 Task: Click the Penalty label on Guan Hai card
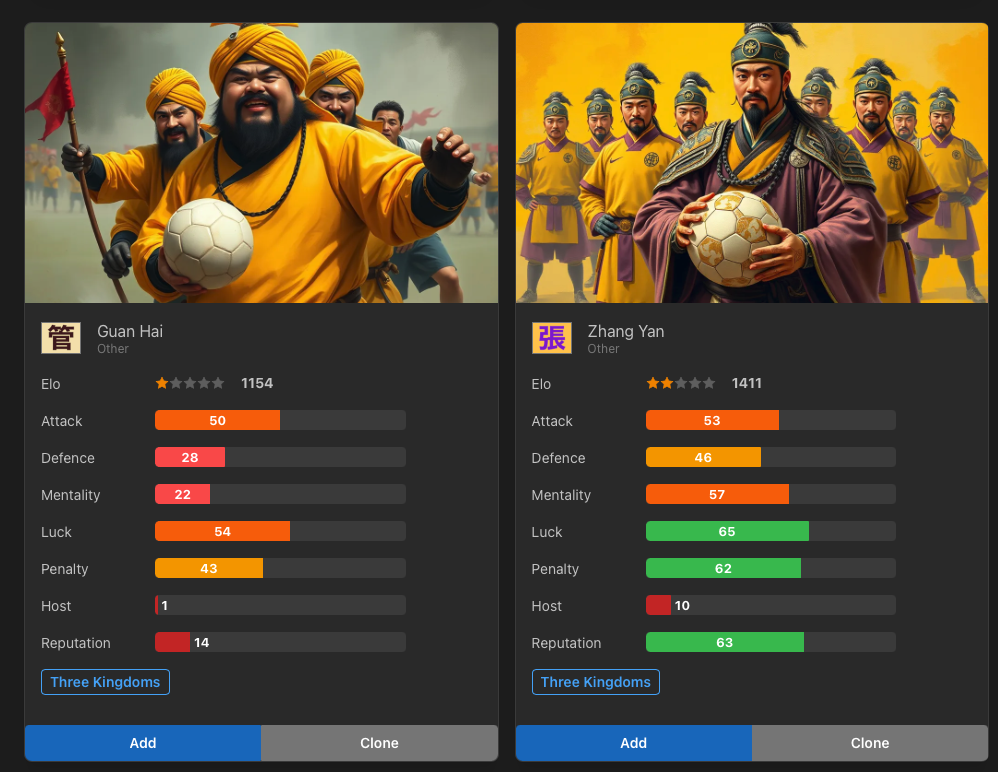coord(64,569)
